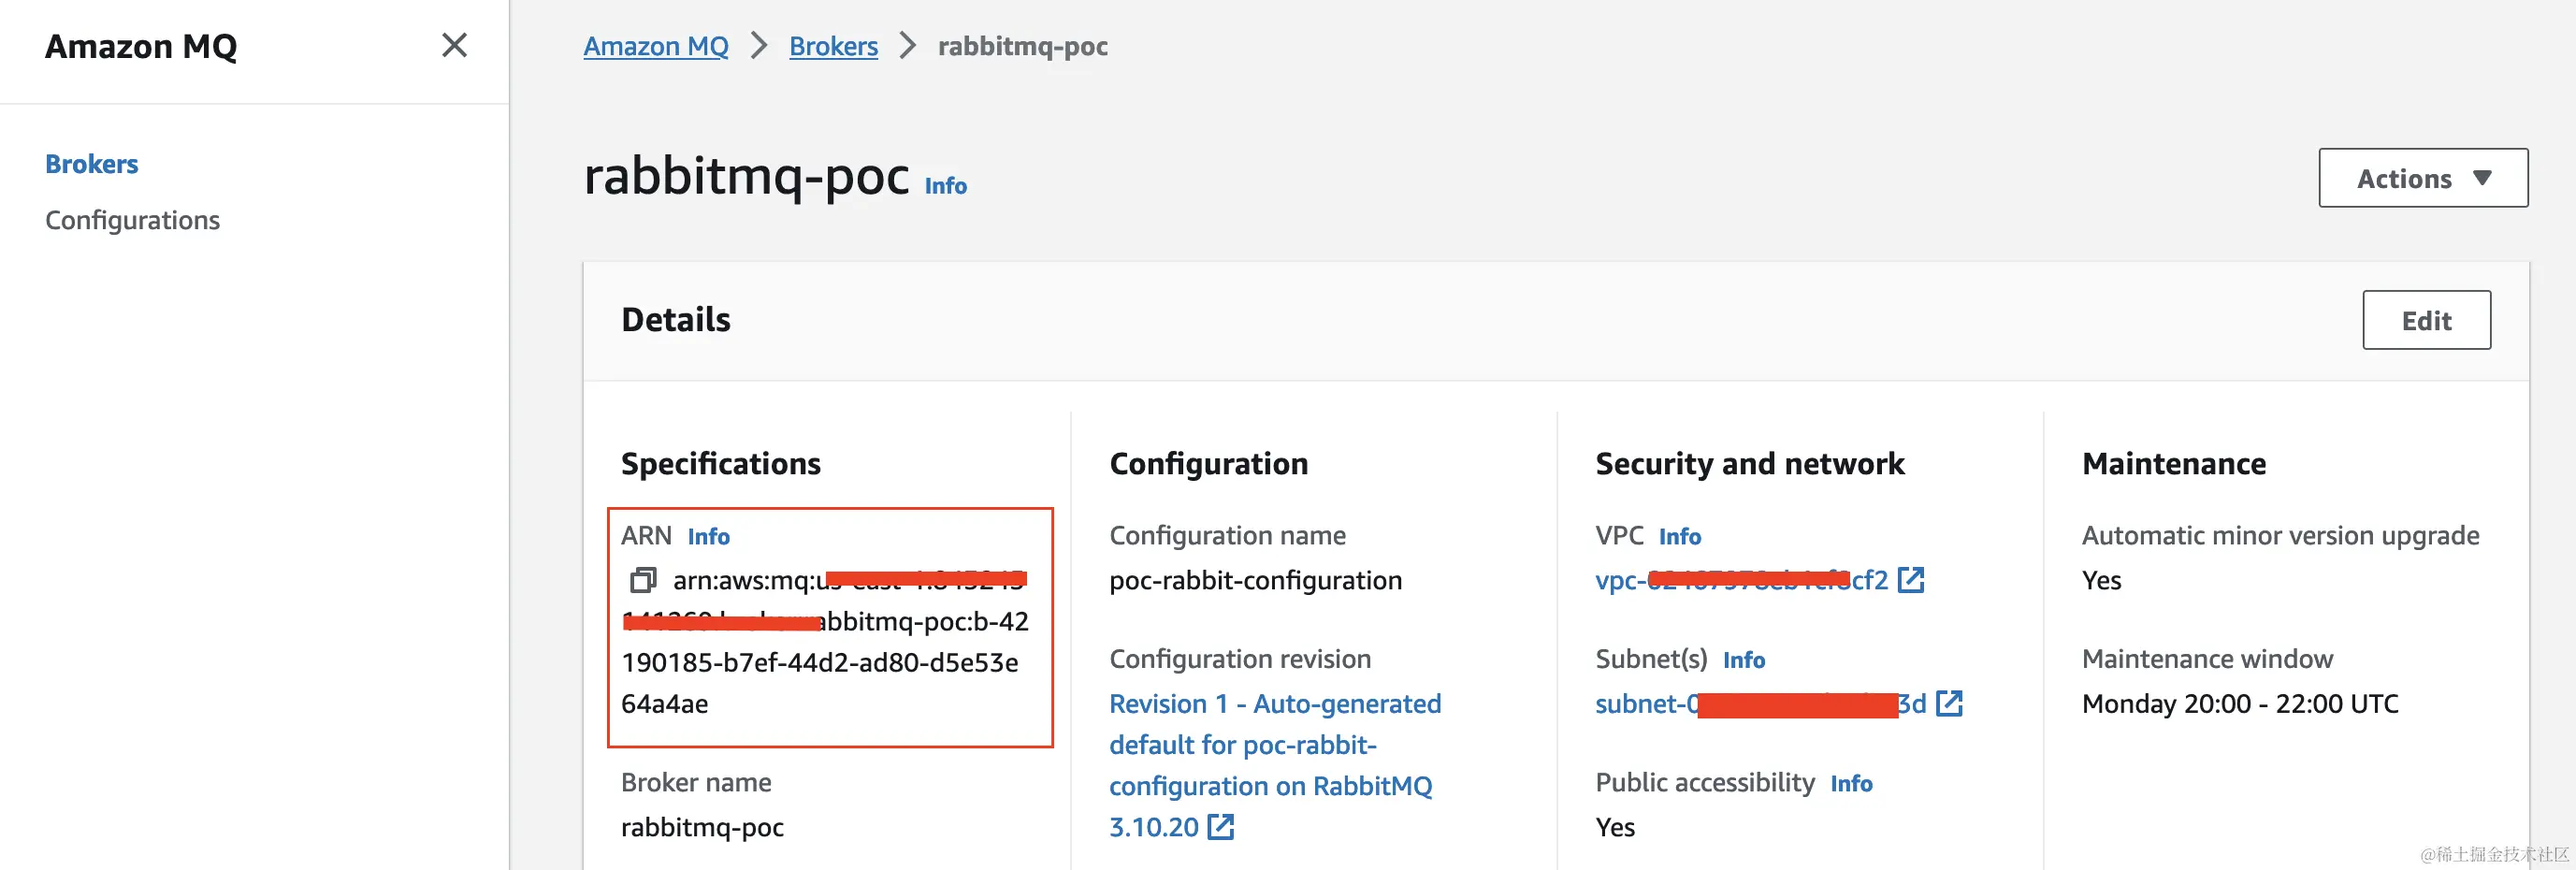Screen dimensions: 2576x870
Task: Close the Amazon MQ side panel
Action: pyautogui.click(x=454, y=45)
